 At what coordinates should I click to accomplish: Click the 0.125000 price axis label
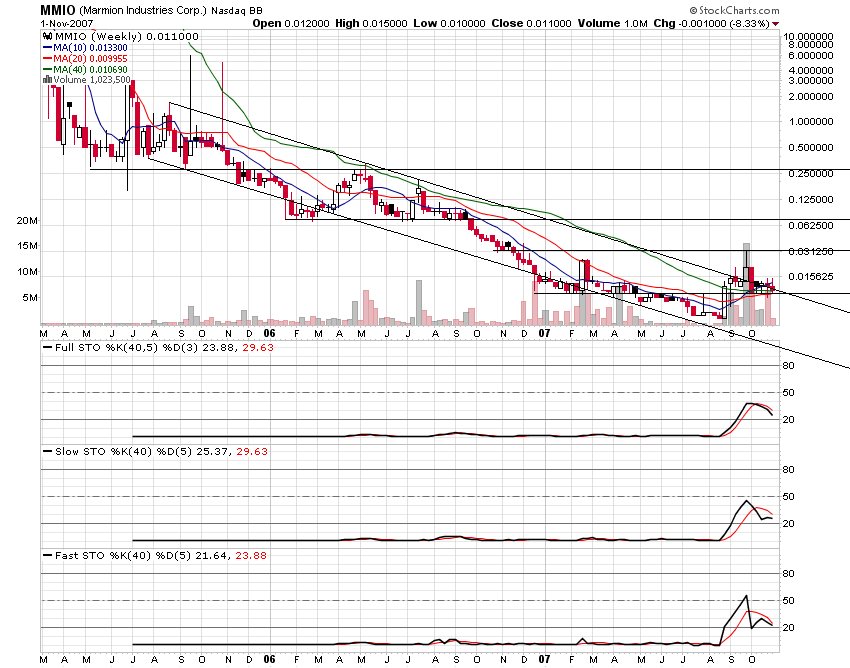click(x=810, y=200)
